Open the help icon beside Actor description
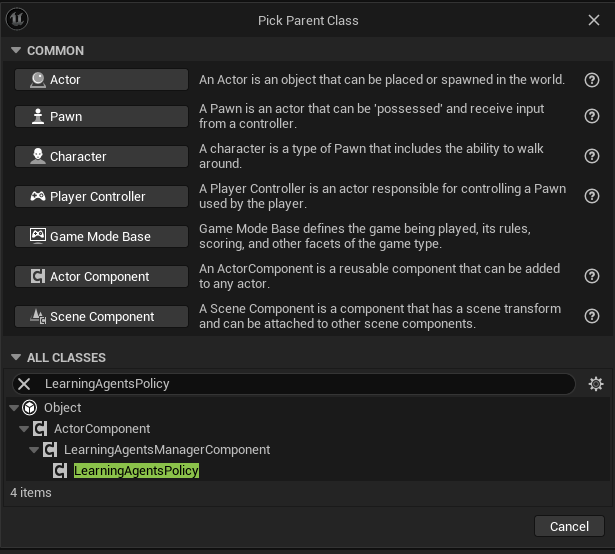Image resolution: width=615 pixels, height=554 pixels. click(591, 80)
